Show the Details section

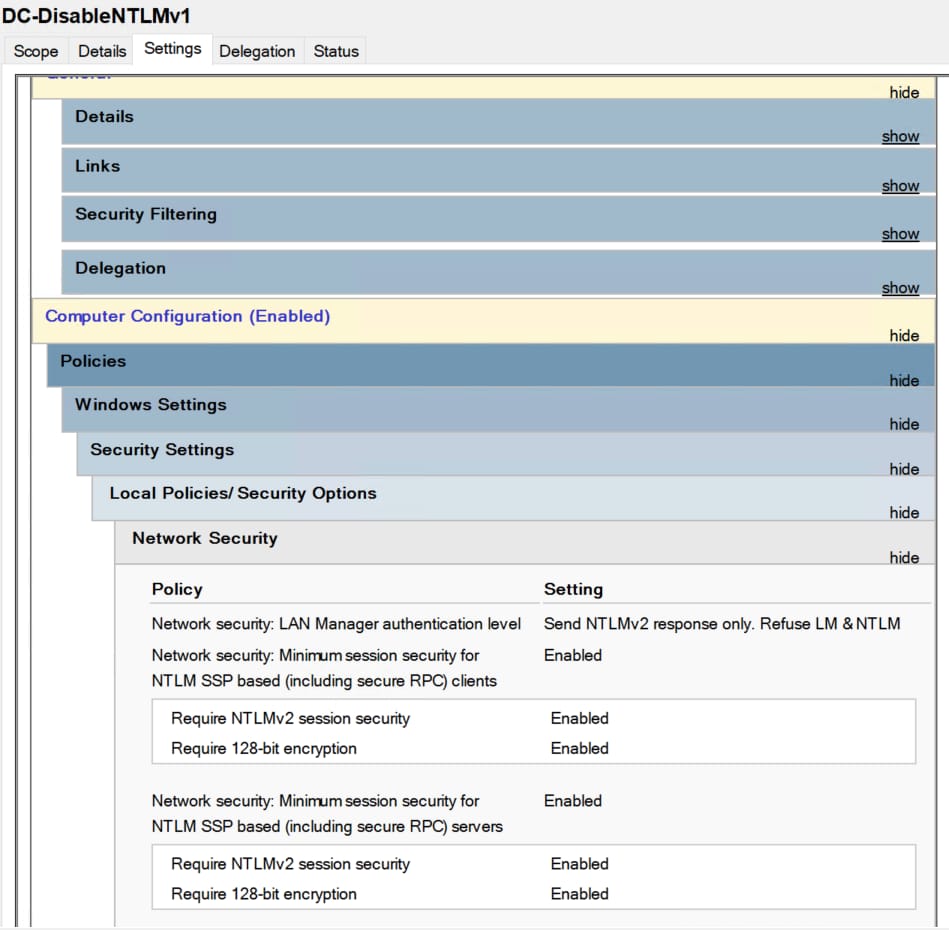[x=900, y=137]
